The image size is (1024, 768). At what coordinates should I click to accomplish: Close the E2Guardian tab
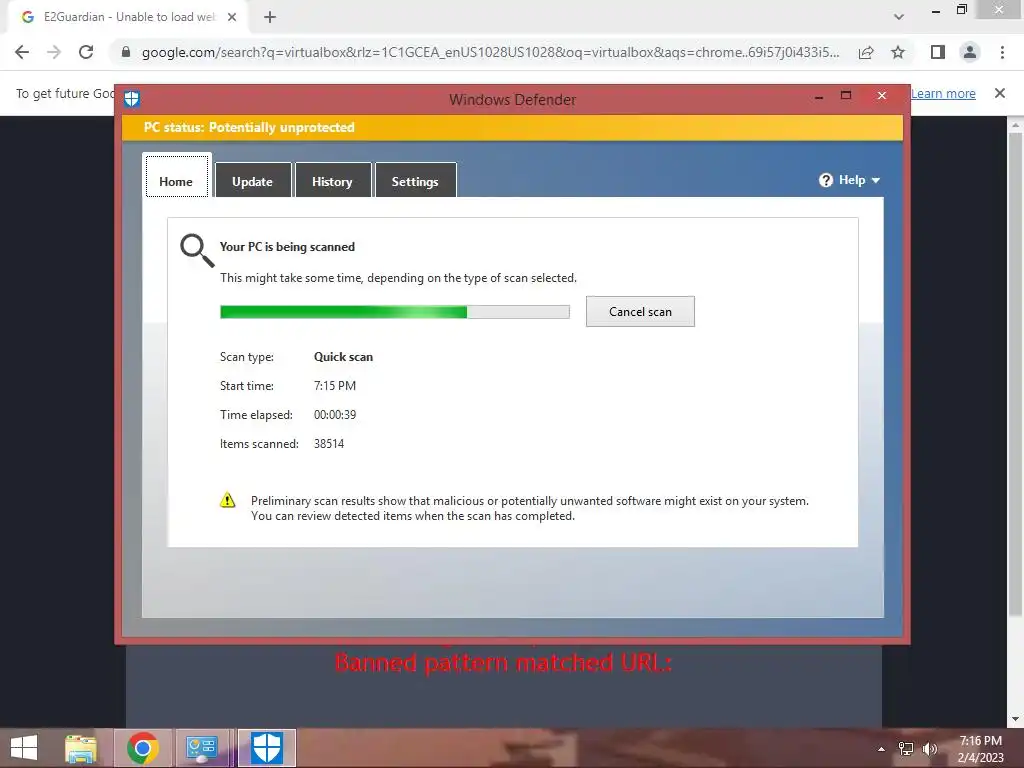[x=232, y=17]
